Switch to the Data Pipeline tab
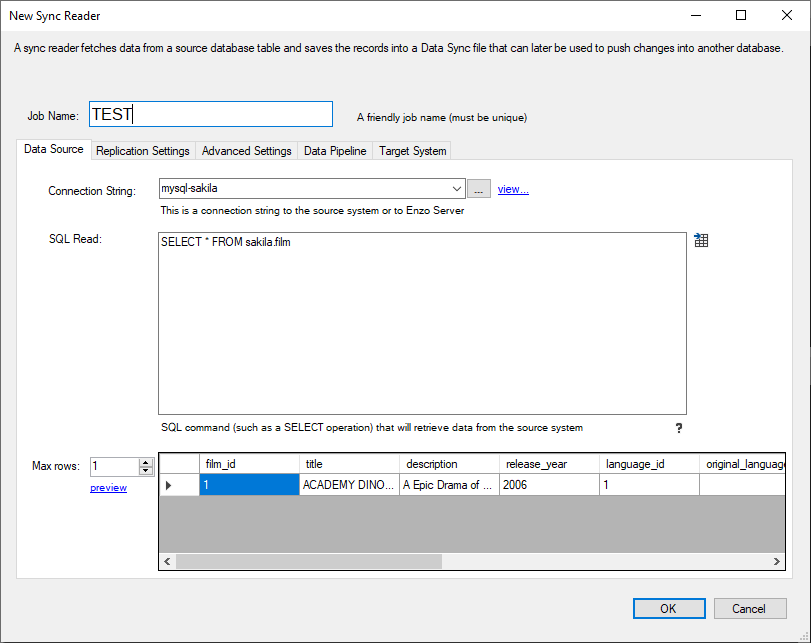This screenshot has width=811, height=643. click(335, 151)
